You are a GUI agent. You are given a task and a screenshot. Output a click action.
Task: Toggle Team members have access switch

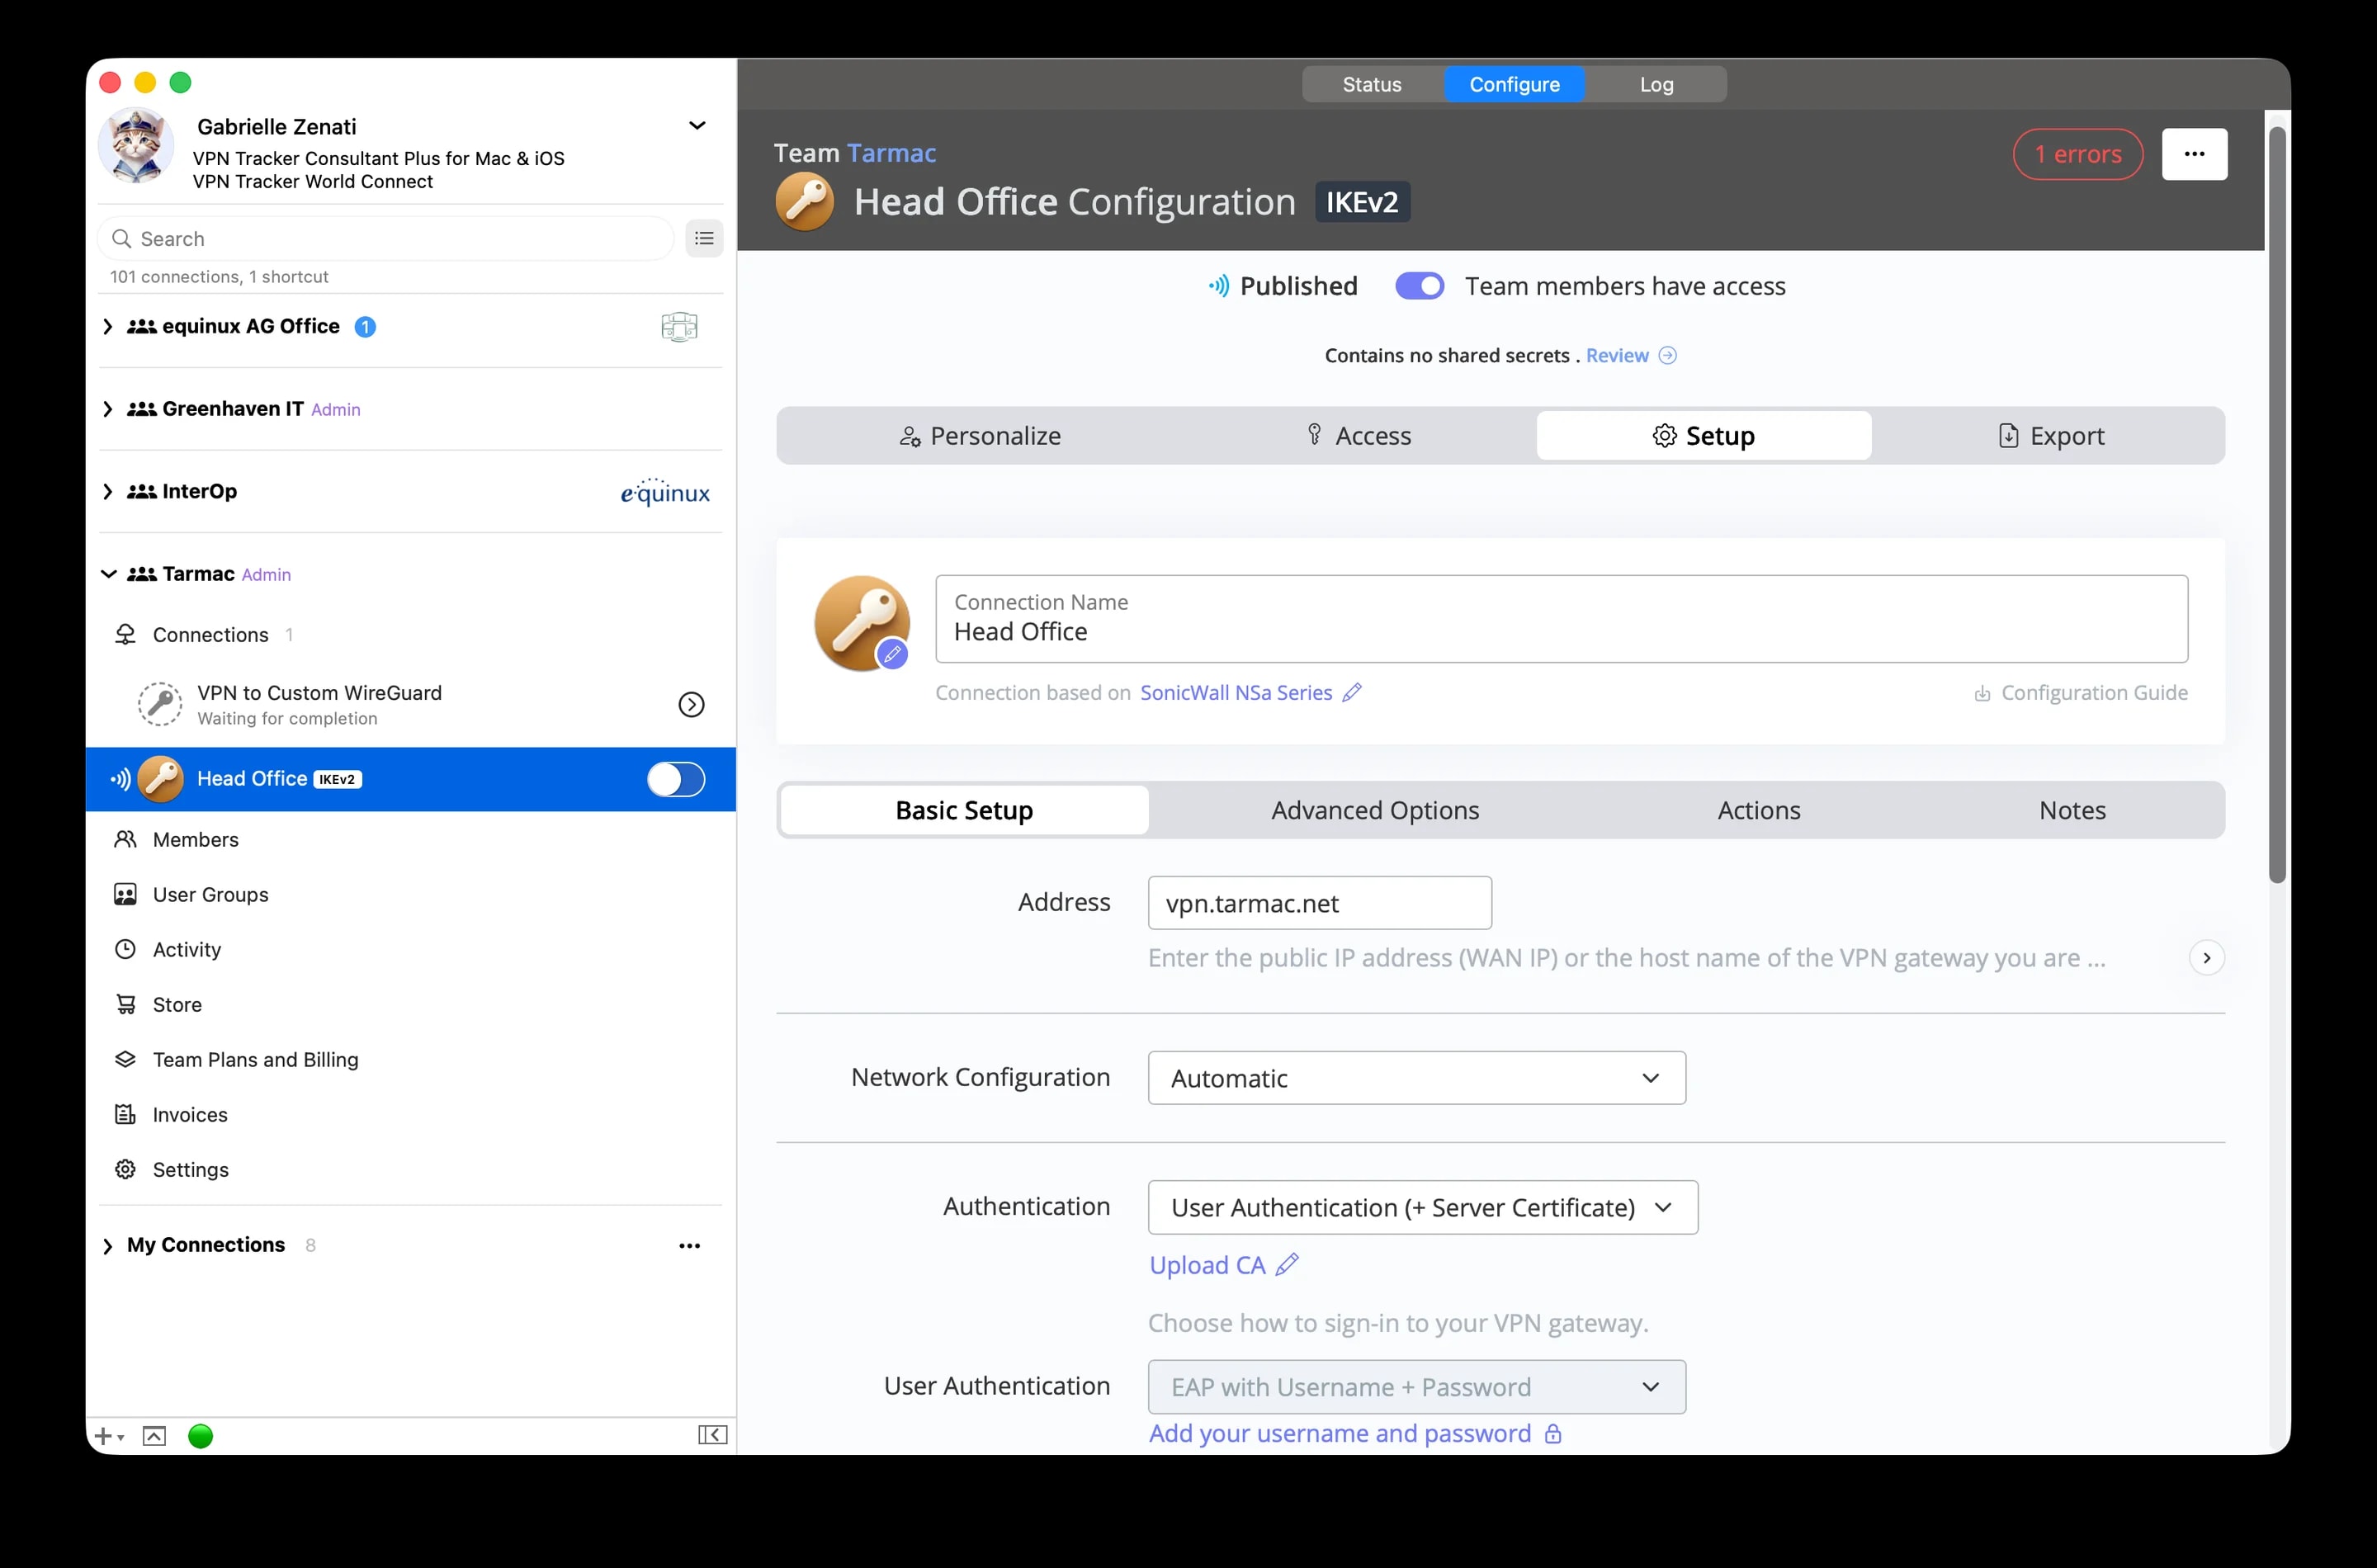pyautogui.click(x=1420, y=286)
